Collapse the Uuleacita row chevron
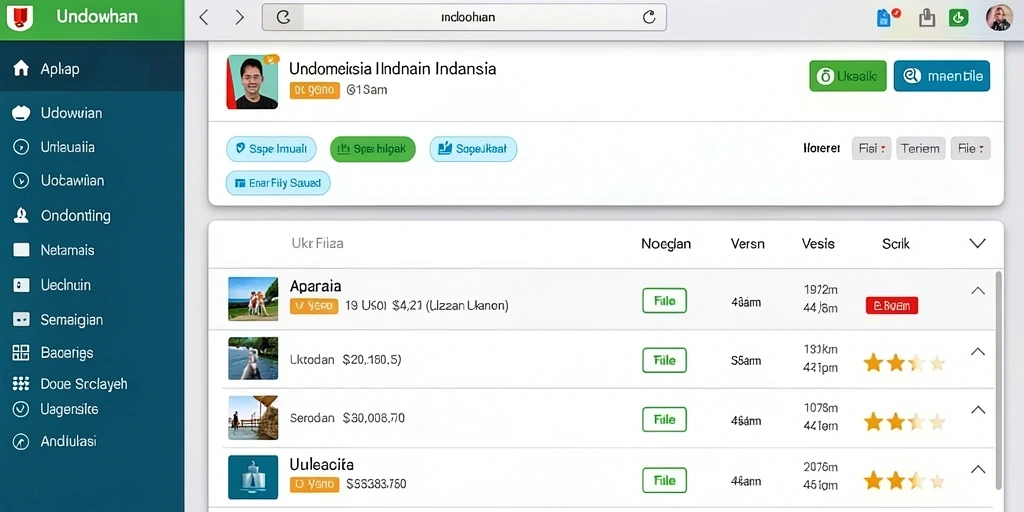 pyautogui.click(x=978, y=469)
